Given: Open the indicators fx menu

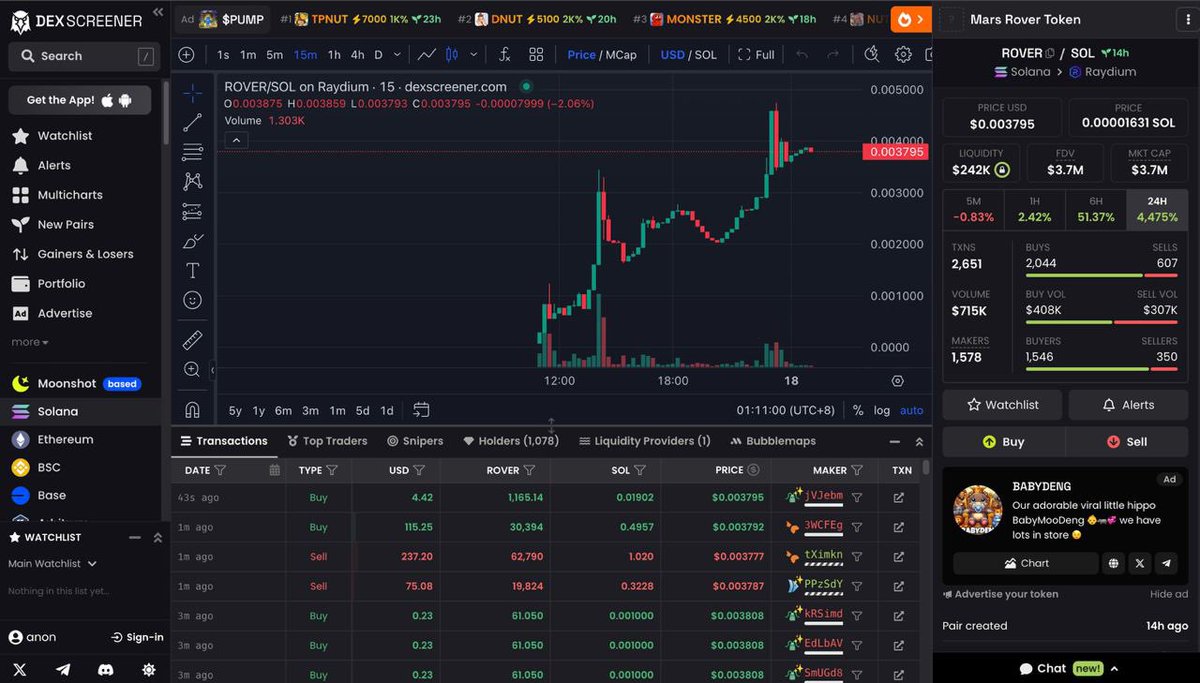Looking at the screenshot, I should [505, 55].
